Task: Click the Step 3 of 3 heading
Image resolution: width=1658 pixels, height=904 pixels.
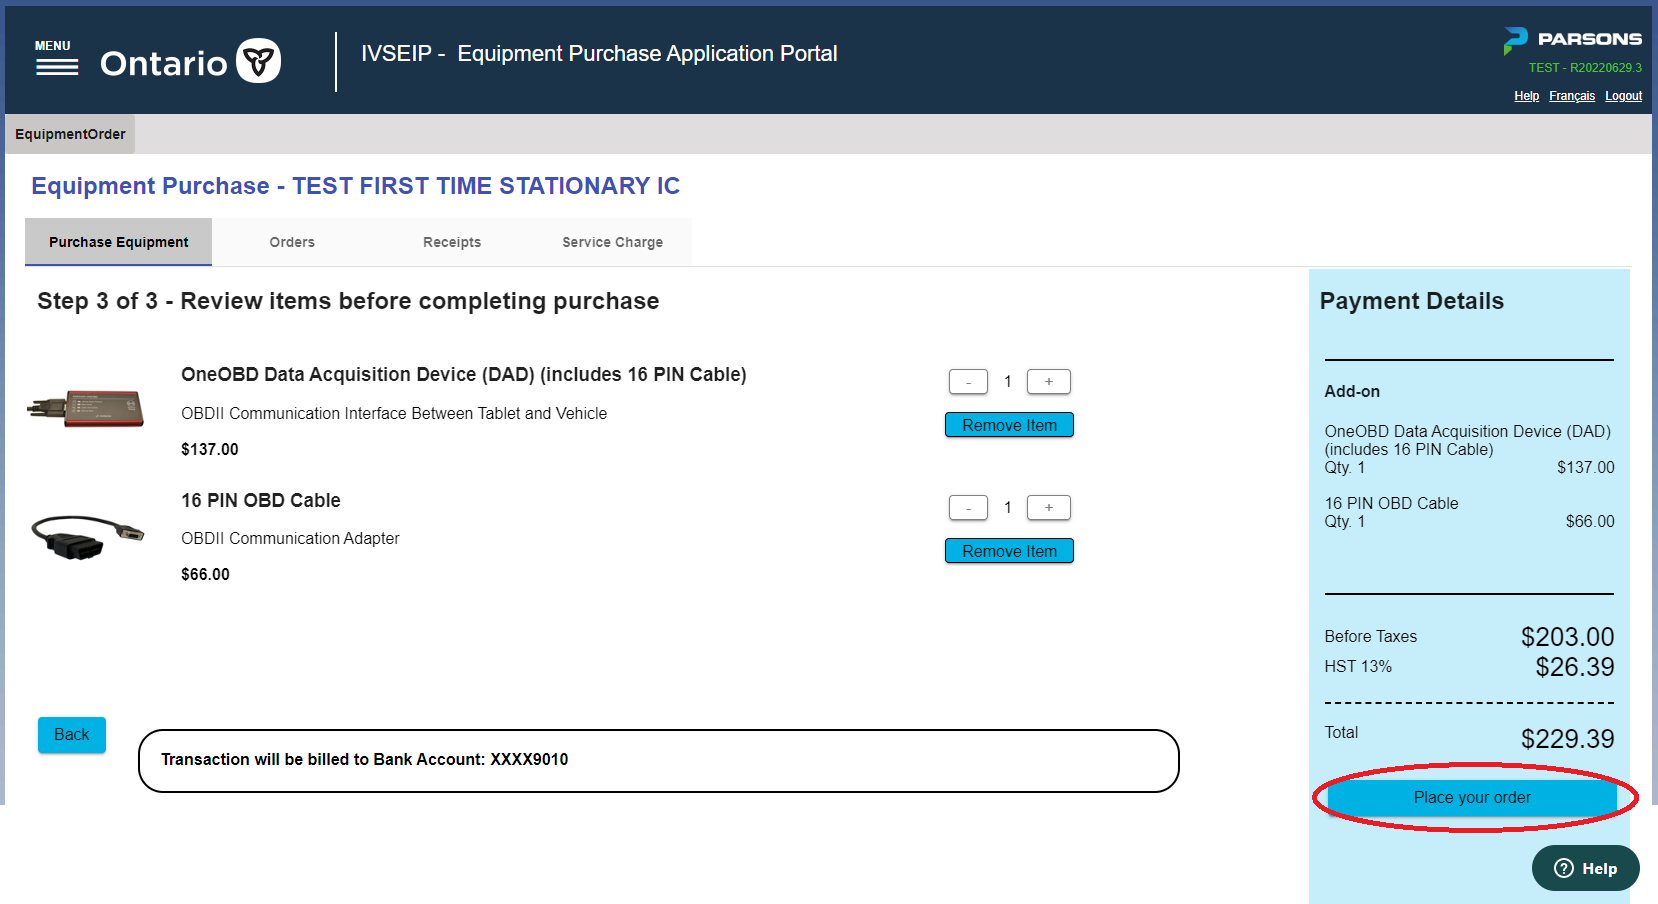Action: pos(348,301)
